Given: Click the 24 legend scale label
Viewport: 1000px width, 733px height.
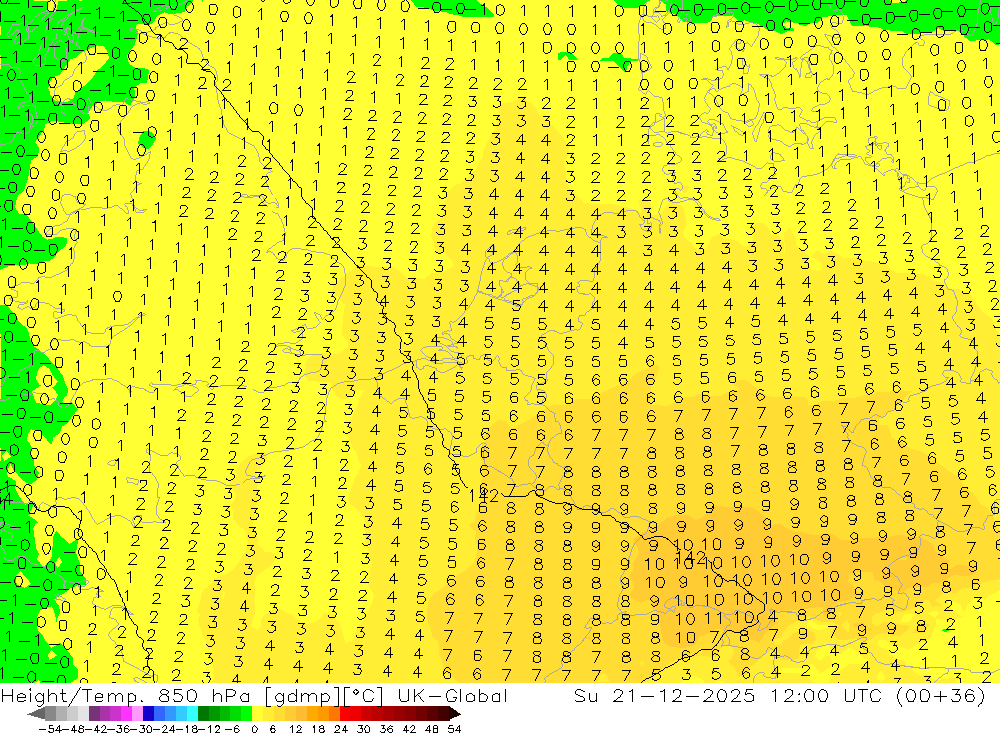Looking at the screenshot, I should pyautogui.click(x=341, y=729).
